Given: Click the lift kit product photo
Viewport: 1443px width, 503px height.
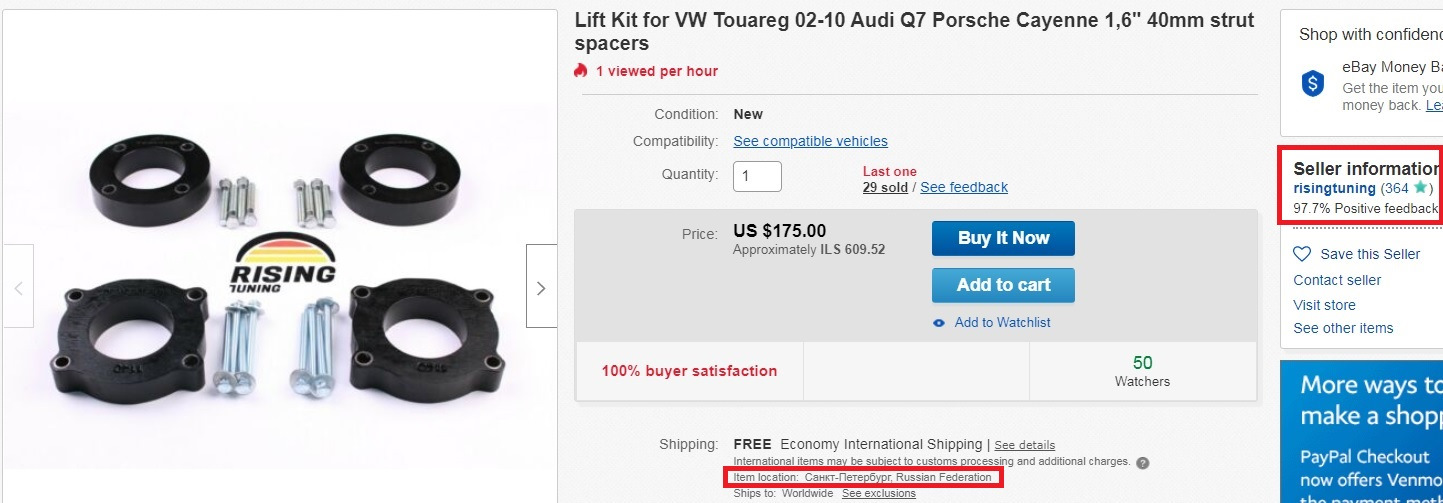Looking at the screenshot, I should [x=280, y=280].
